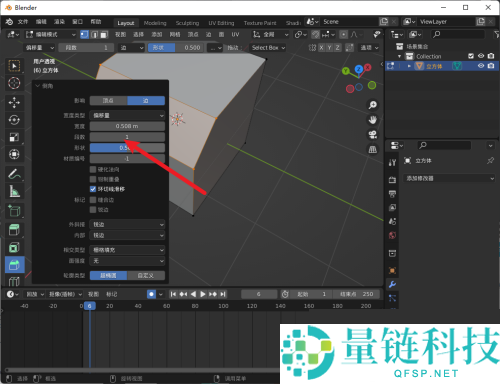This screenshot has height=384, width=500.
Task: Open 添加修改器 dropdown
Action: pos(449,178)
